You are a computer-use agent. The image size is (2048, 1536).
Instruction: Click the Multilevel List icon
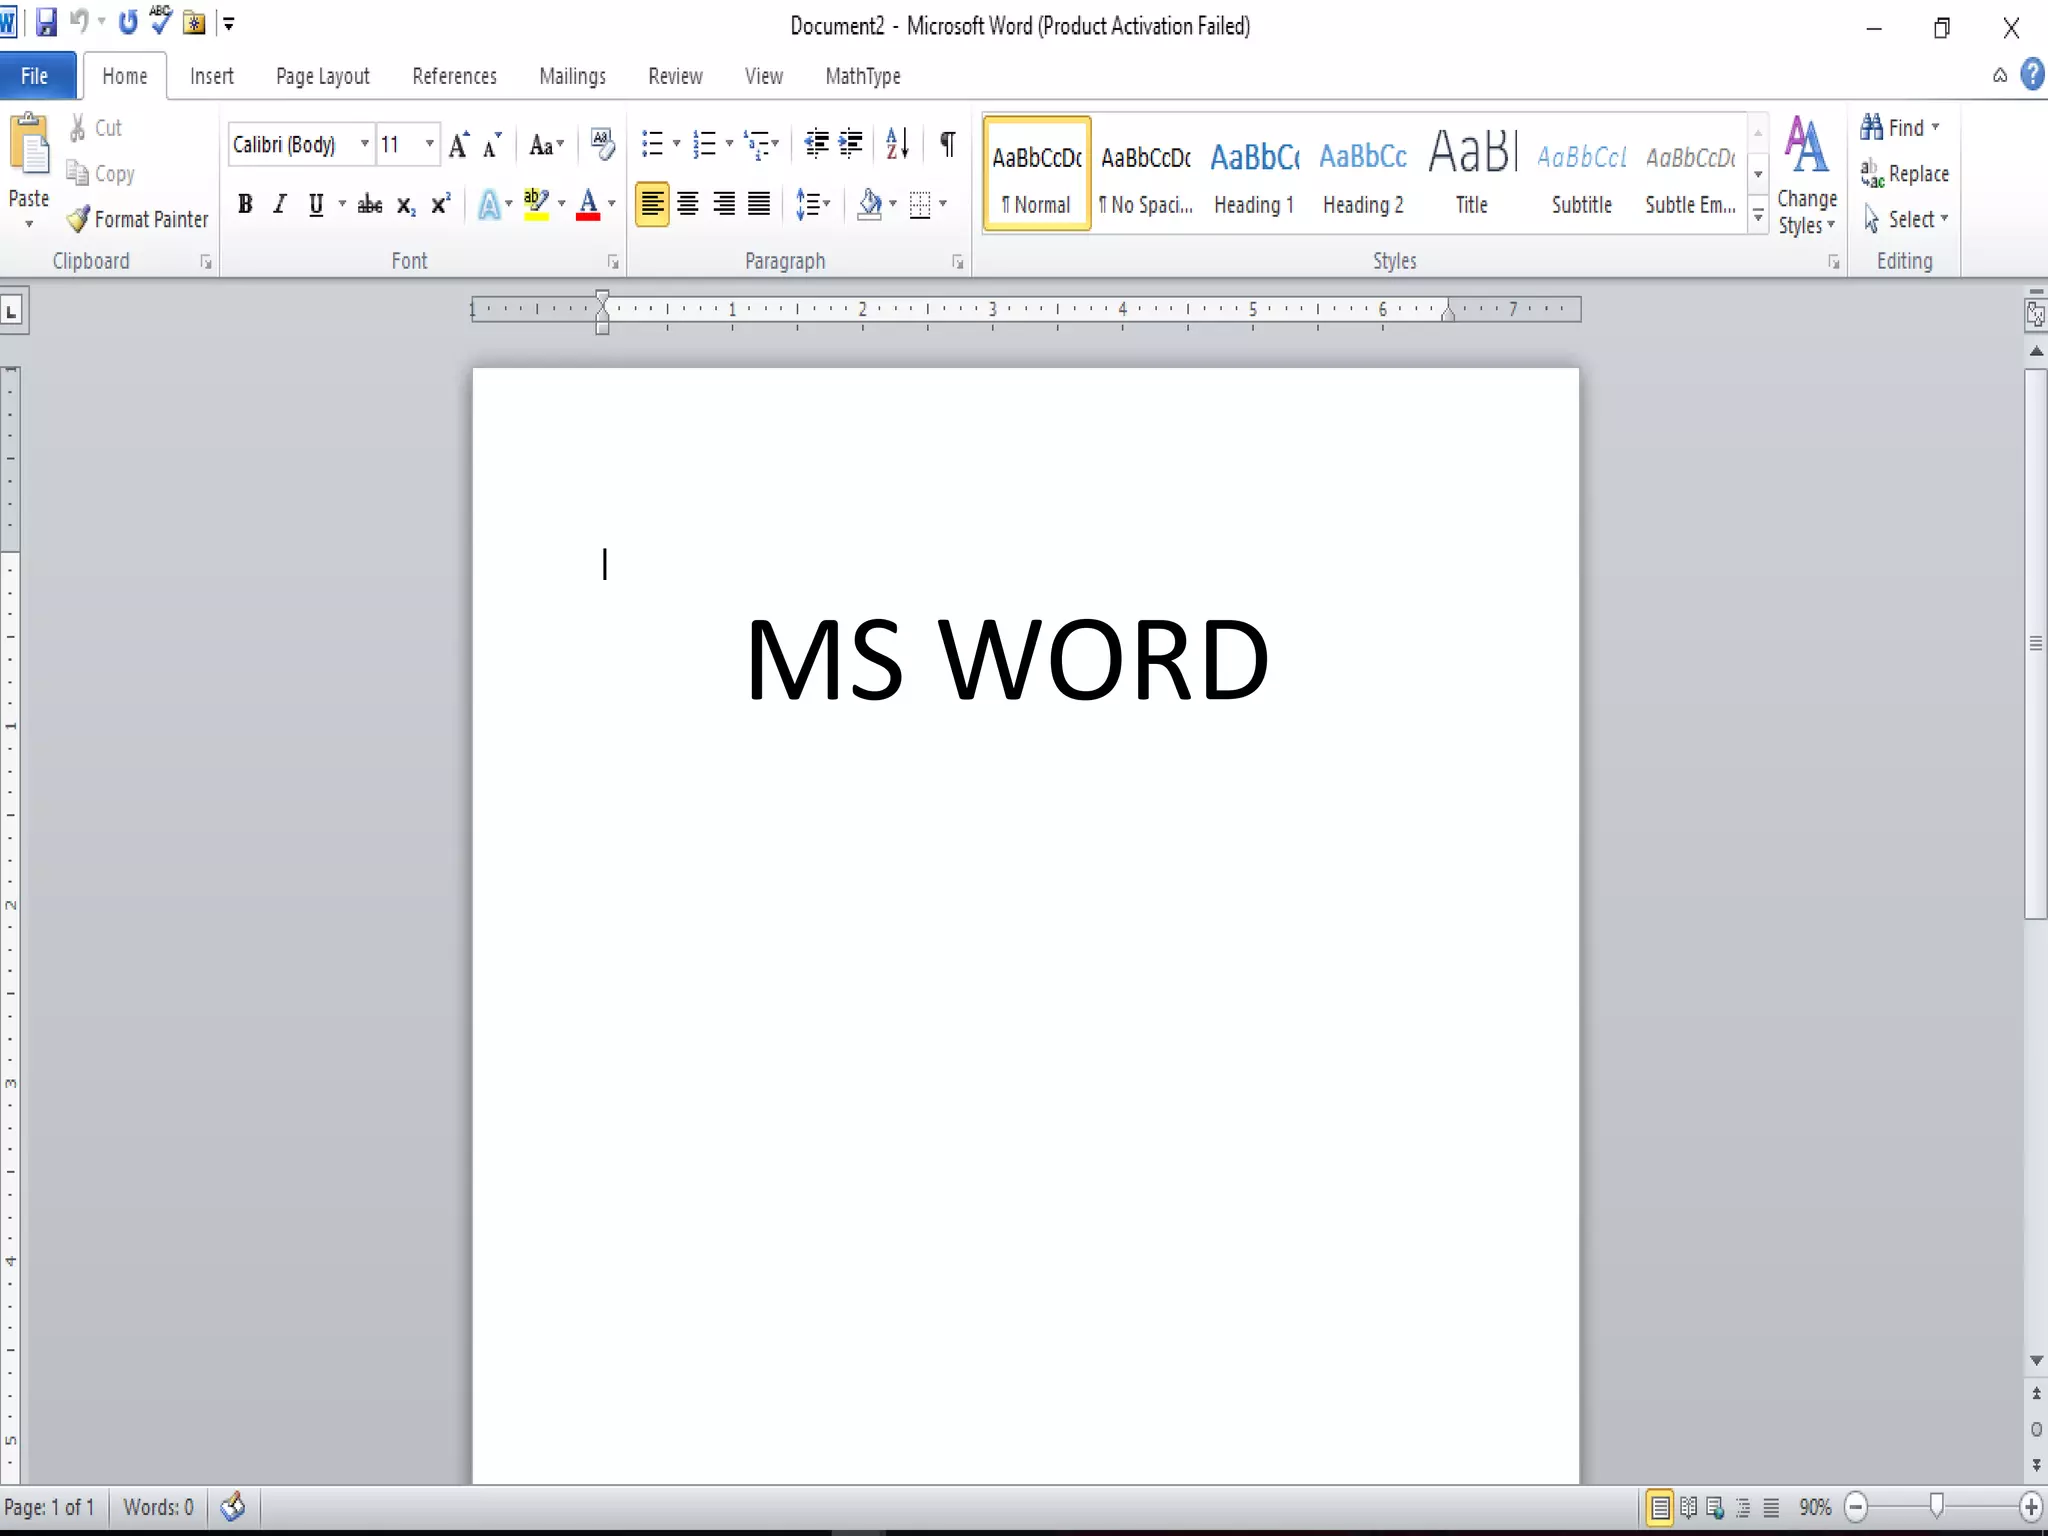click(757, 145)
